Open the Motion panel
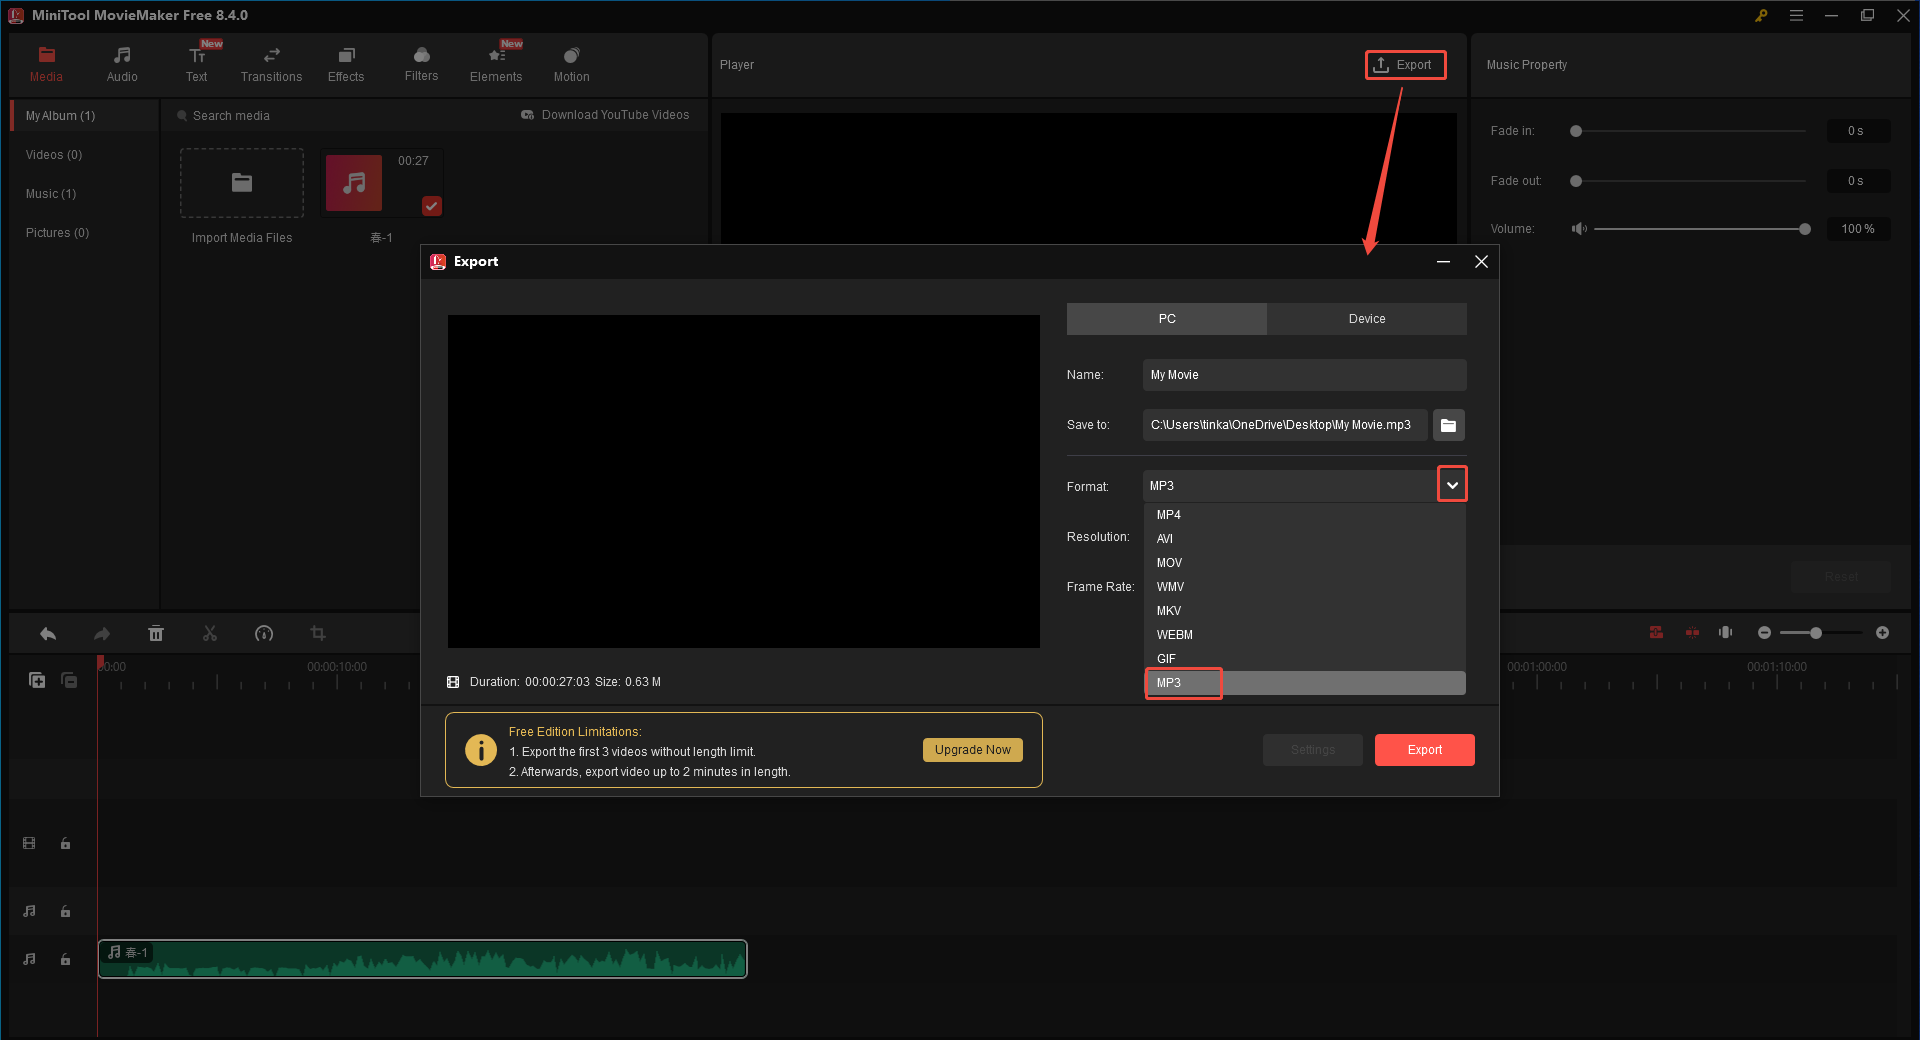Image resolution: width=1920 pixels, height=1040 pixels. [570, 63]
